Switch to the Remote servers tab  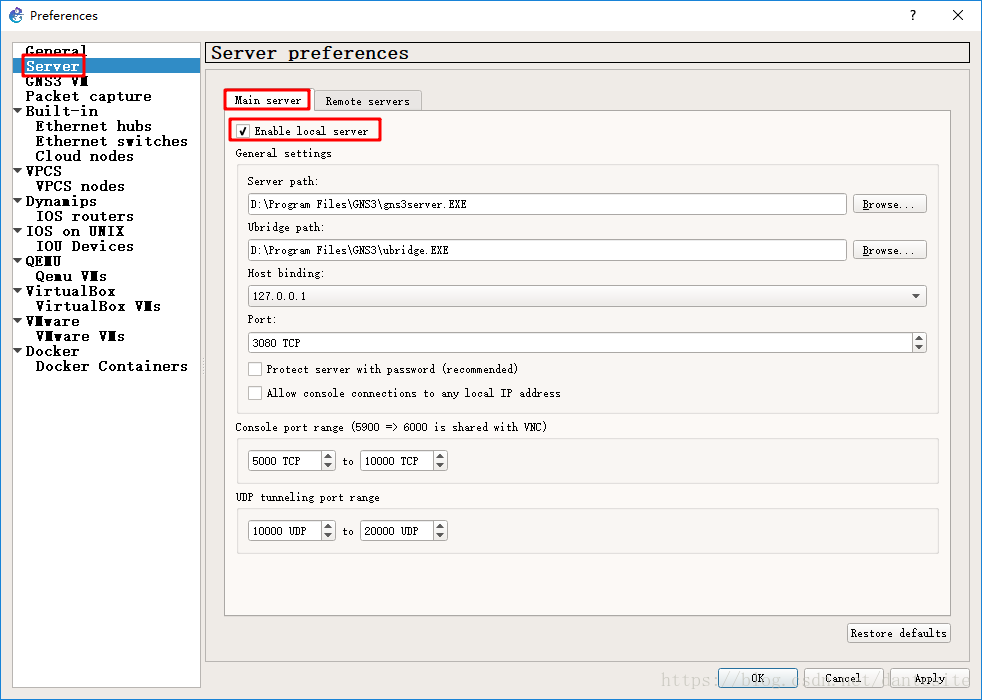[x=368, y=101]
